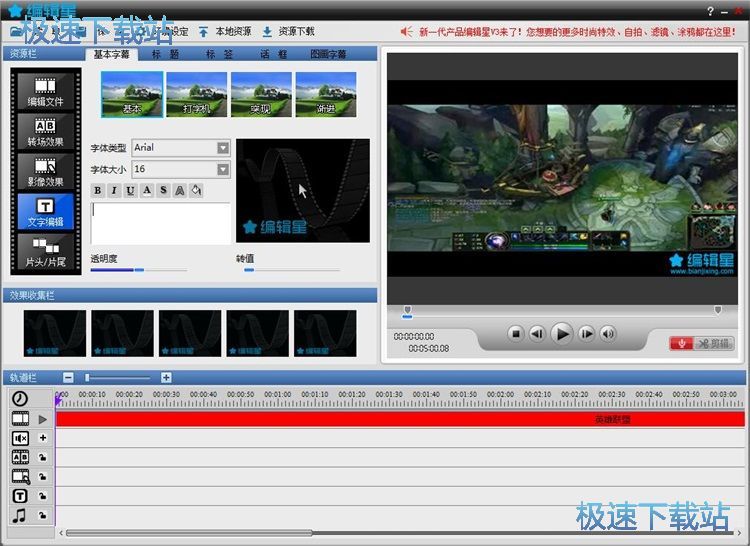Click the font color A icon
This screenshot has width=750, height=546.
click(x=147, y=190)
